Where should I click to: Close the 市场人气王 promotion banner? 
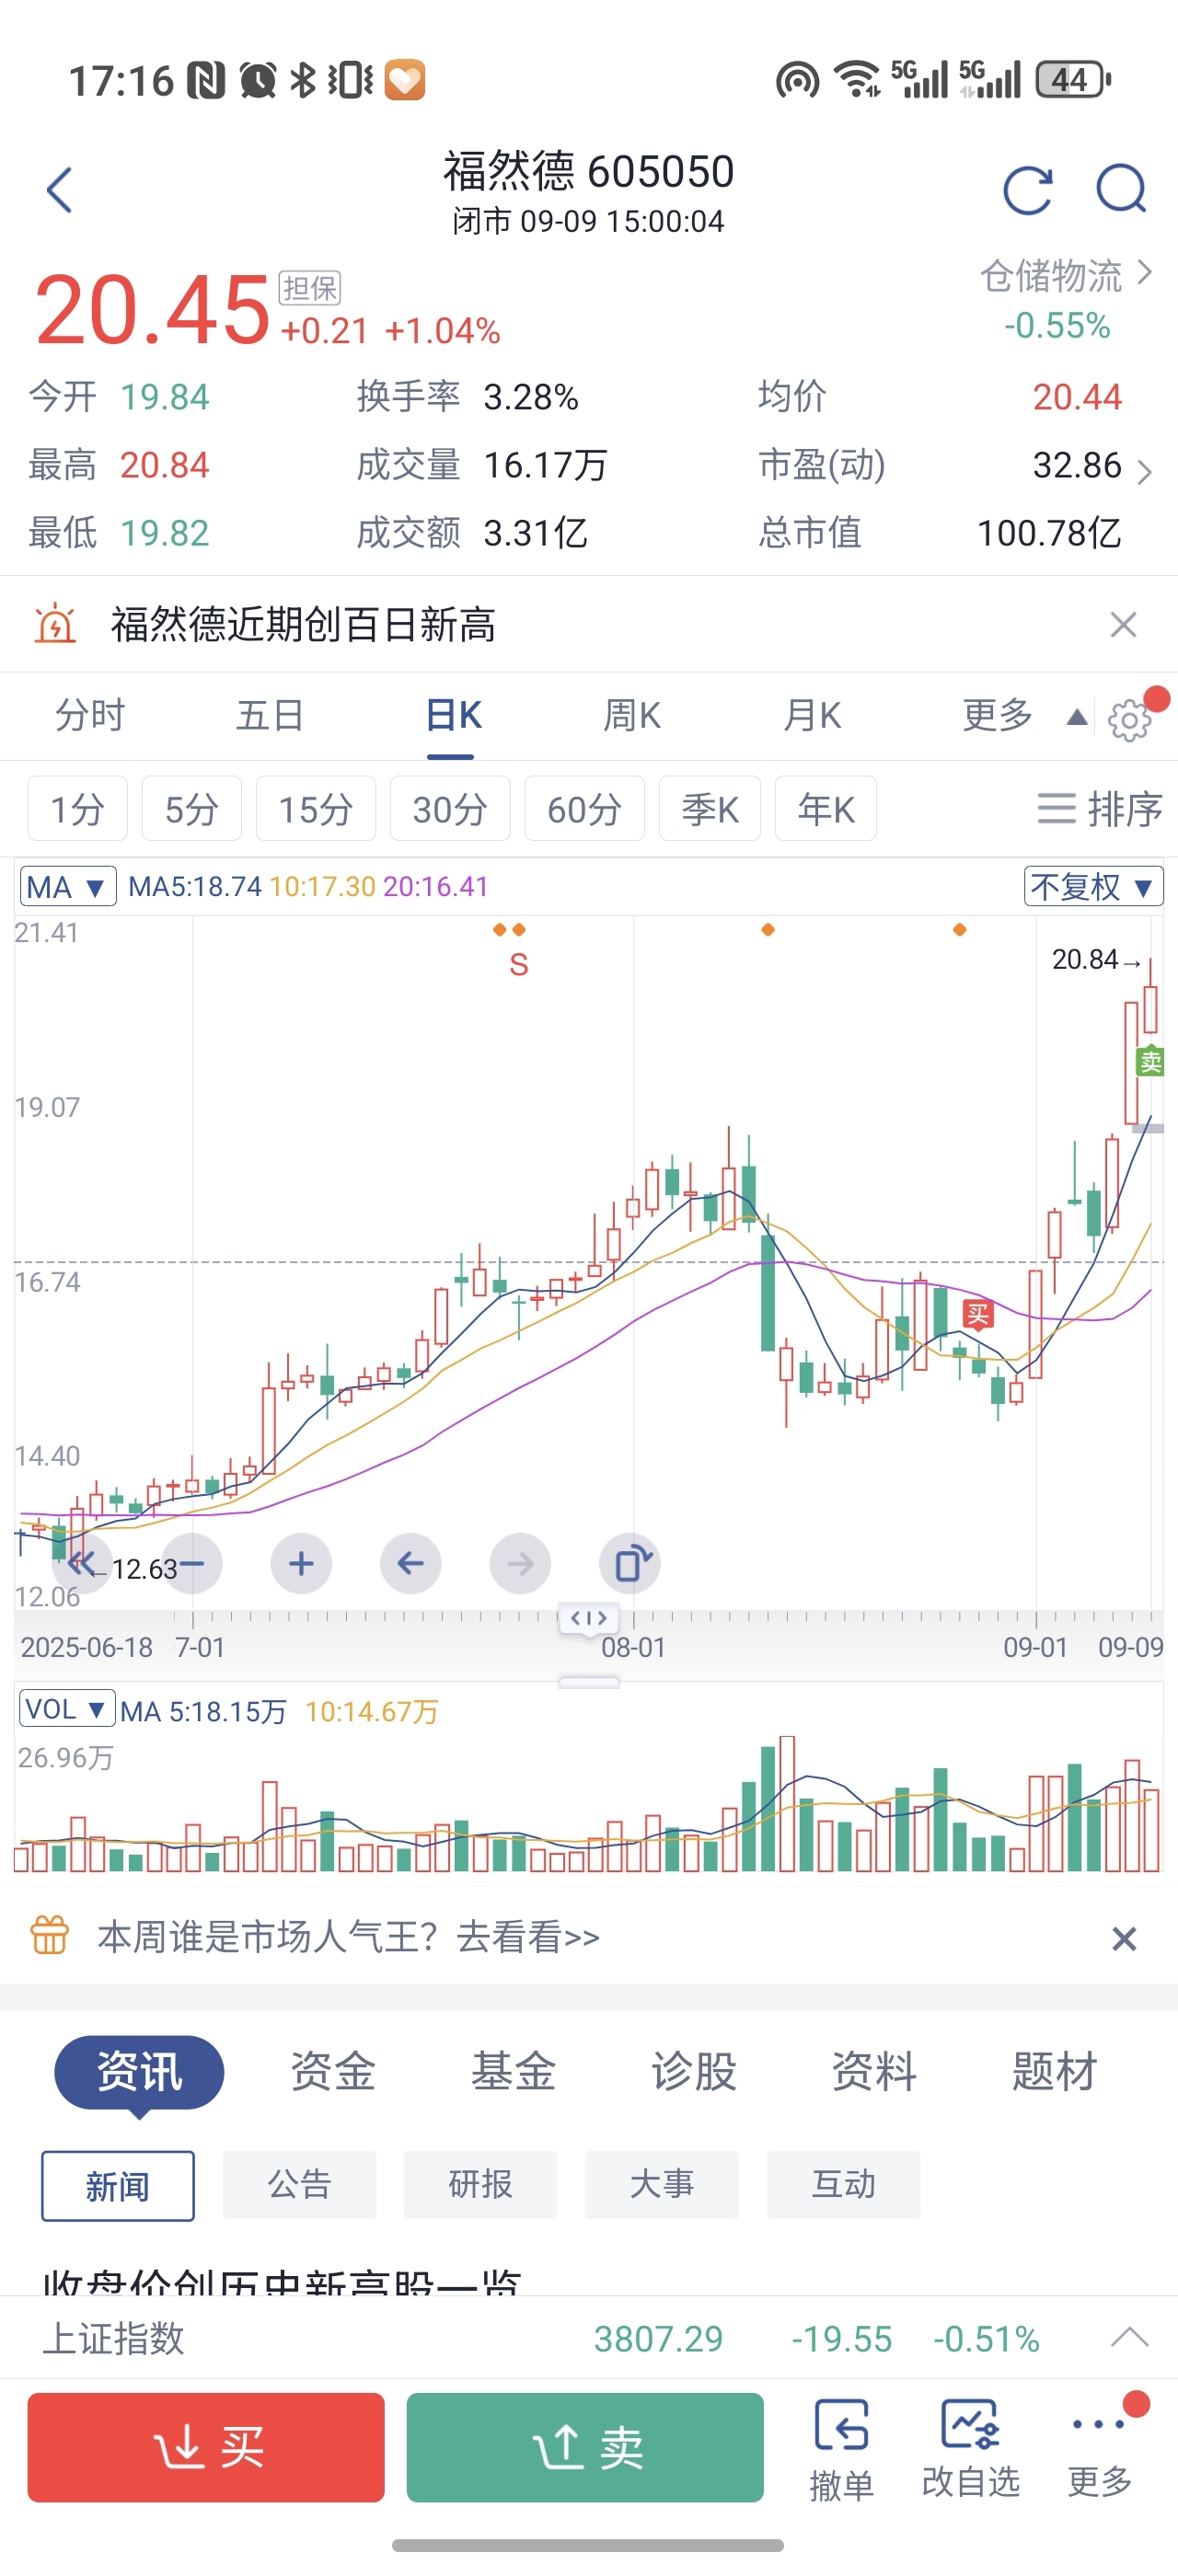pos(1124,1939)
